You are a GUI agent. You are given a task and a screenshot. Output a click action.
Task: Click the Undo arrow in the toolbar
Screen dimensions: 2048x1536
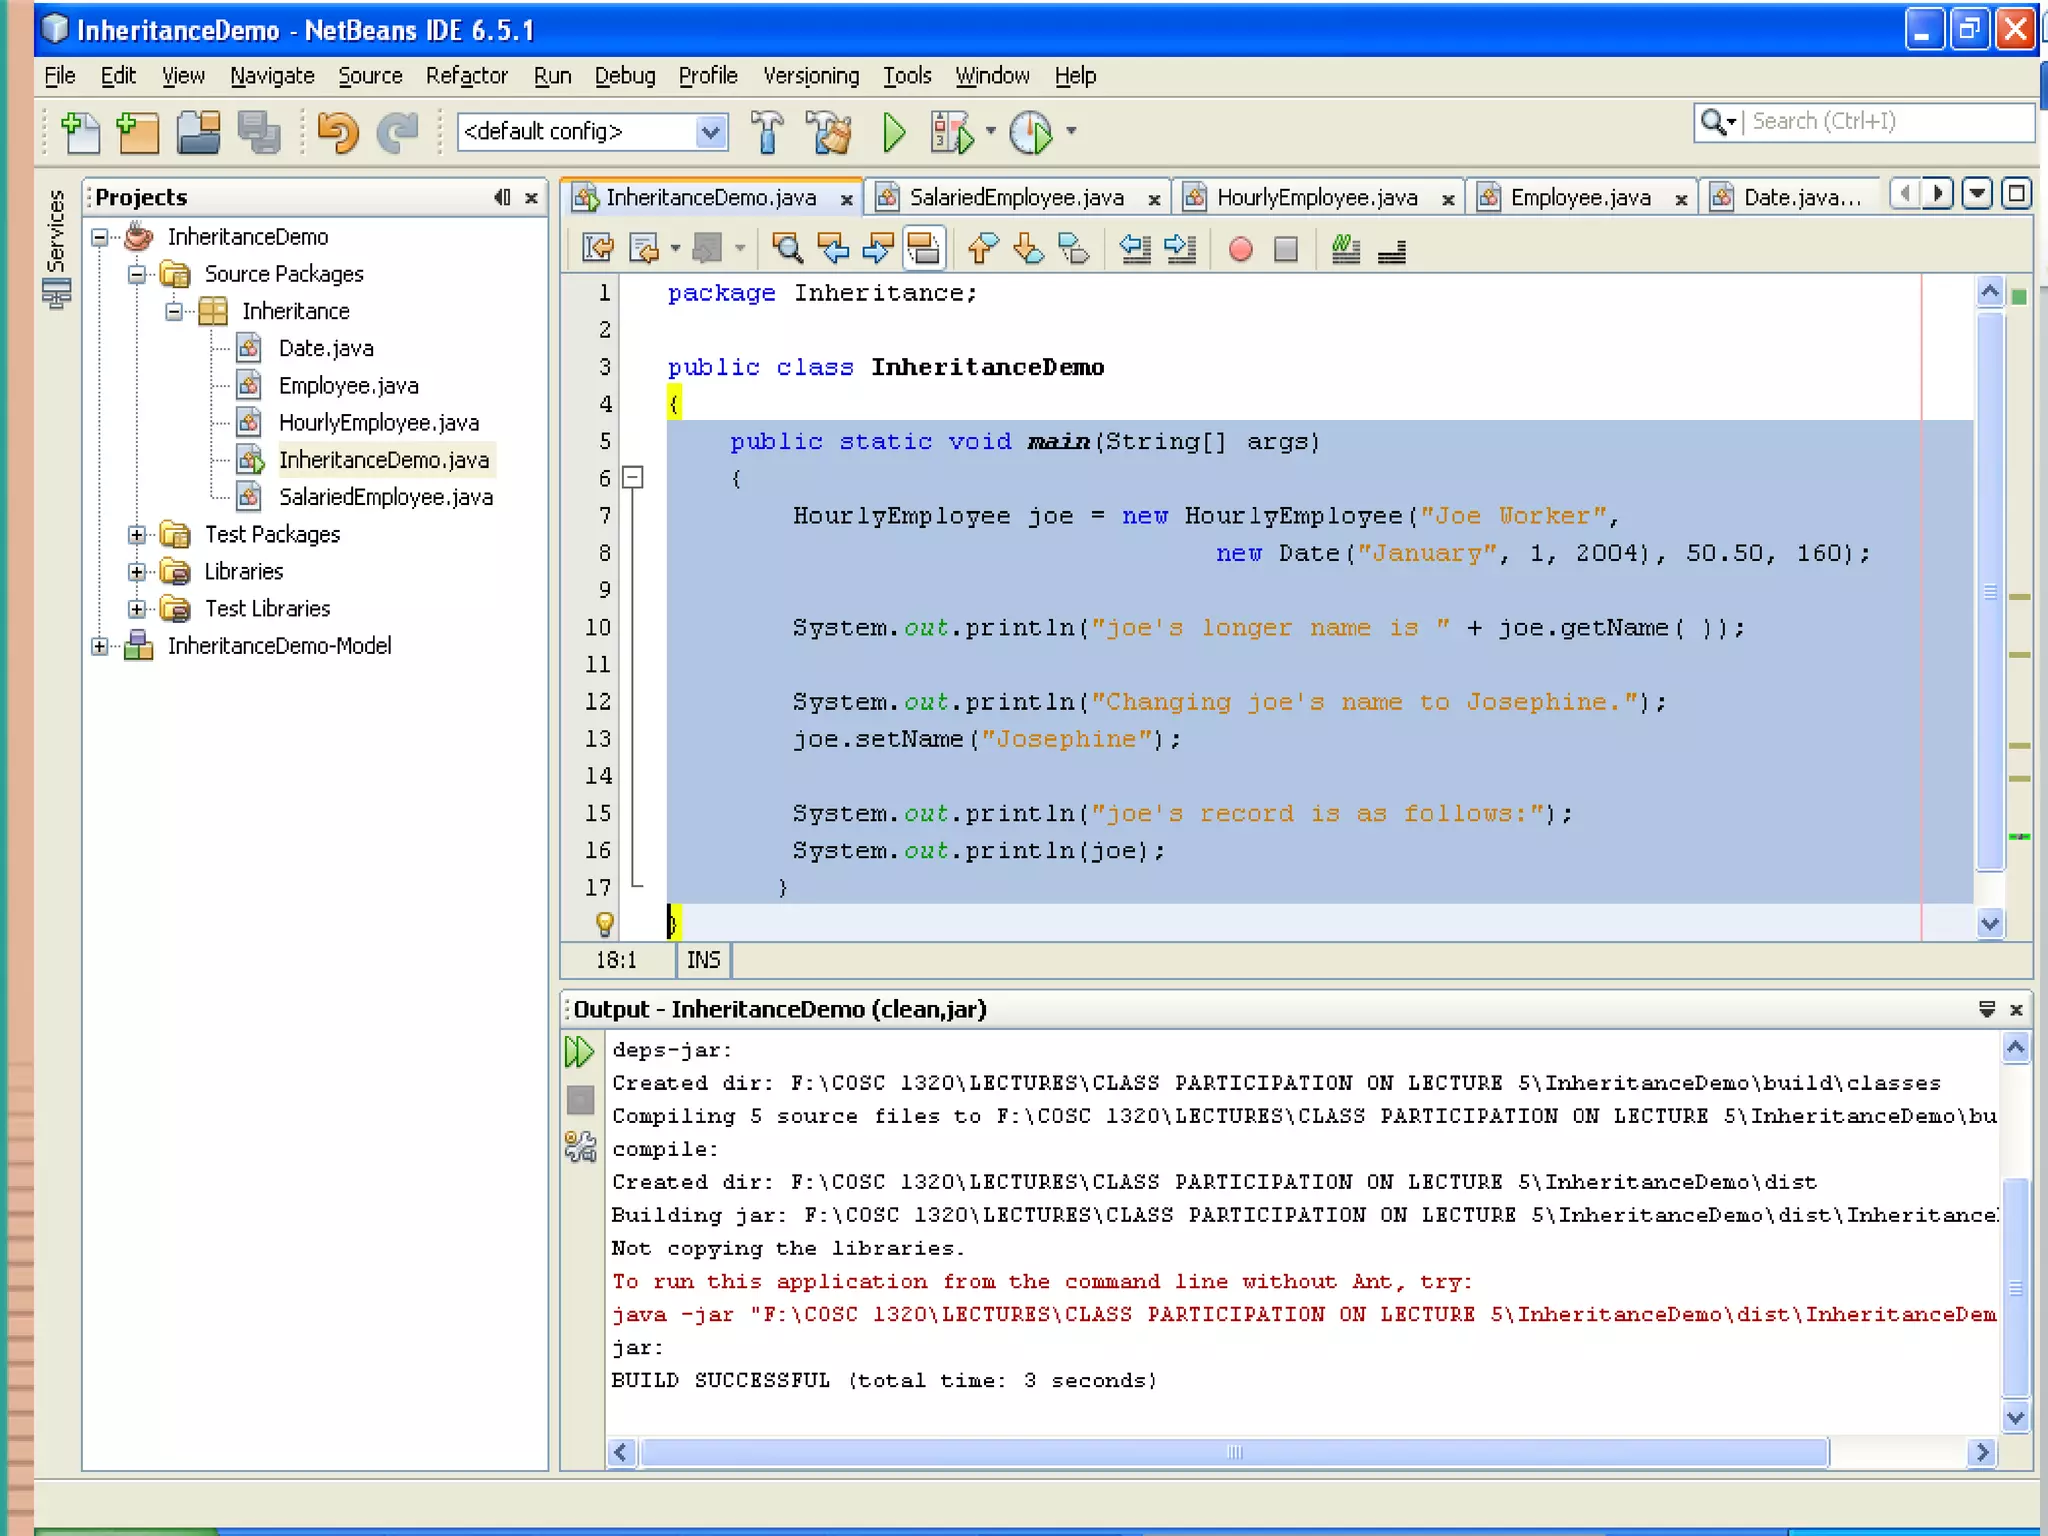337,132
